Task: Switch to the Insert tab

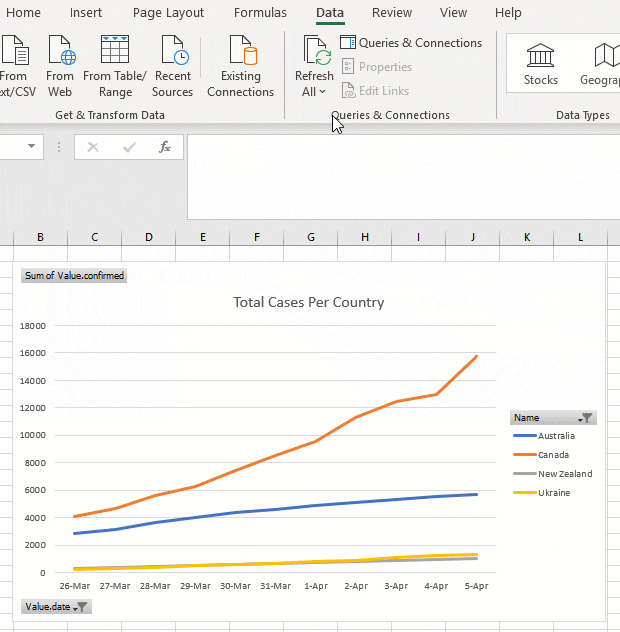Action: (x=86, y=12)
